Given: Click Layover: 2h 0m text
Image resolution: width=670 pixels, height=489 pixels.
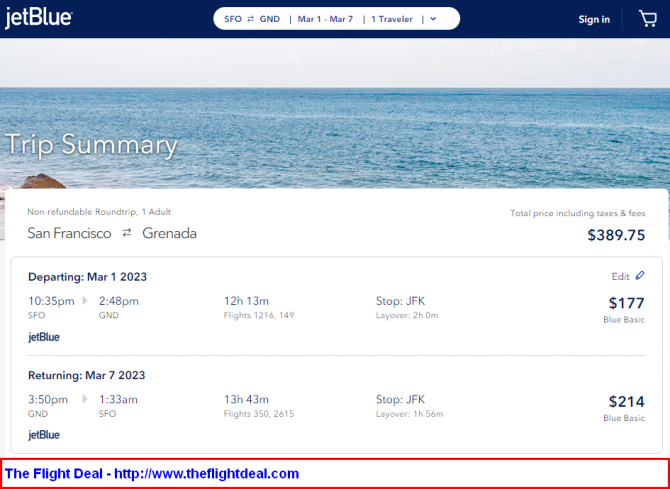Looking at the screenshot, I should pos(407,316).
